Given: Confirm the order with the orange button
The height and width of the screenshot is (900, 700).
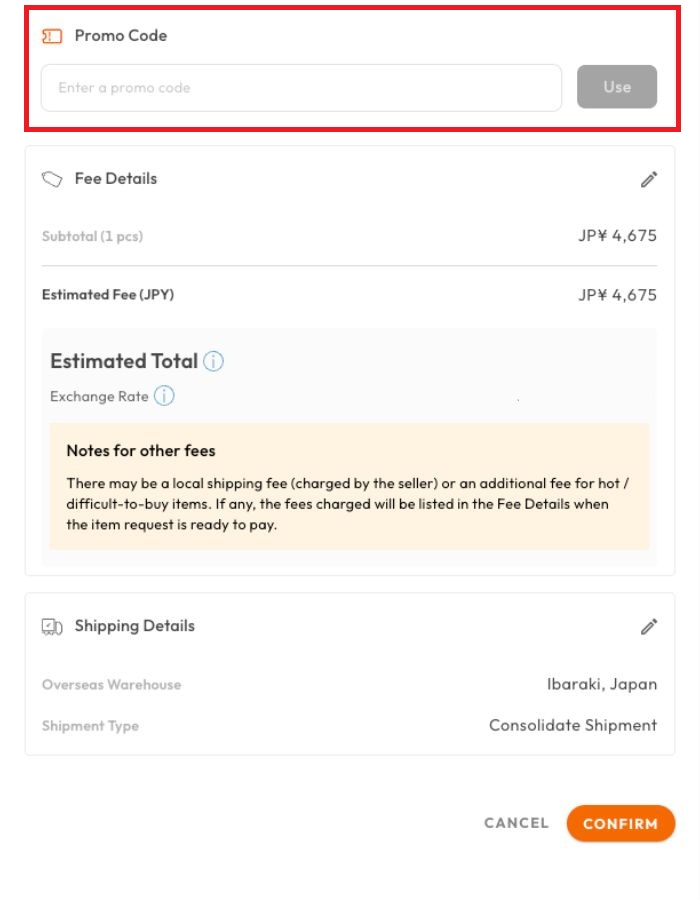Looking at the screenshot, I should point(620,823).
